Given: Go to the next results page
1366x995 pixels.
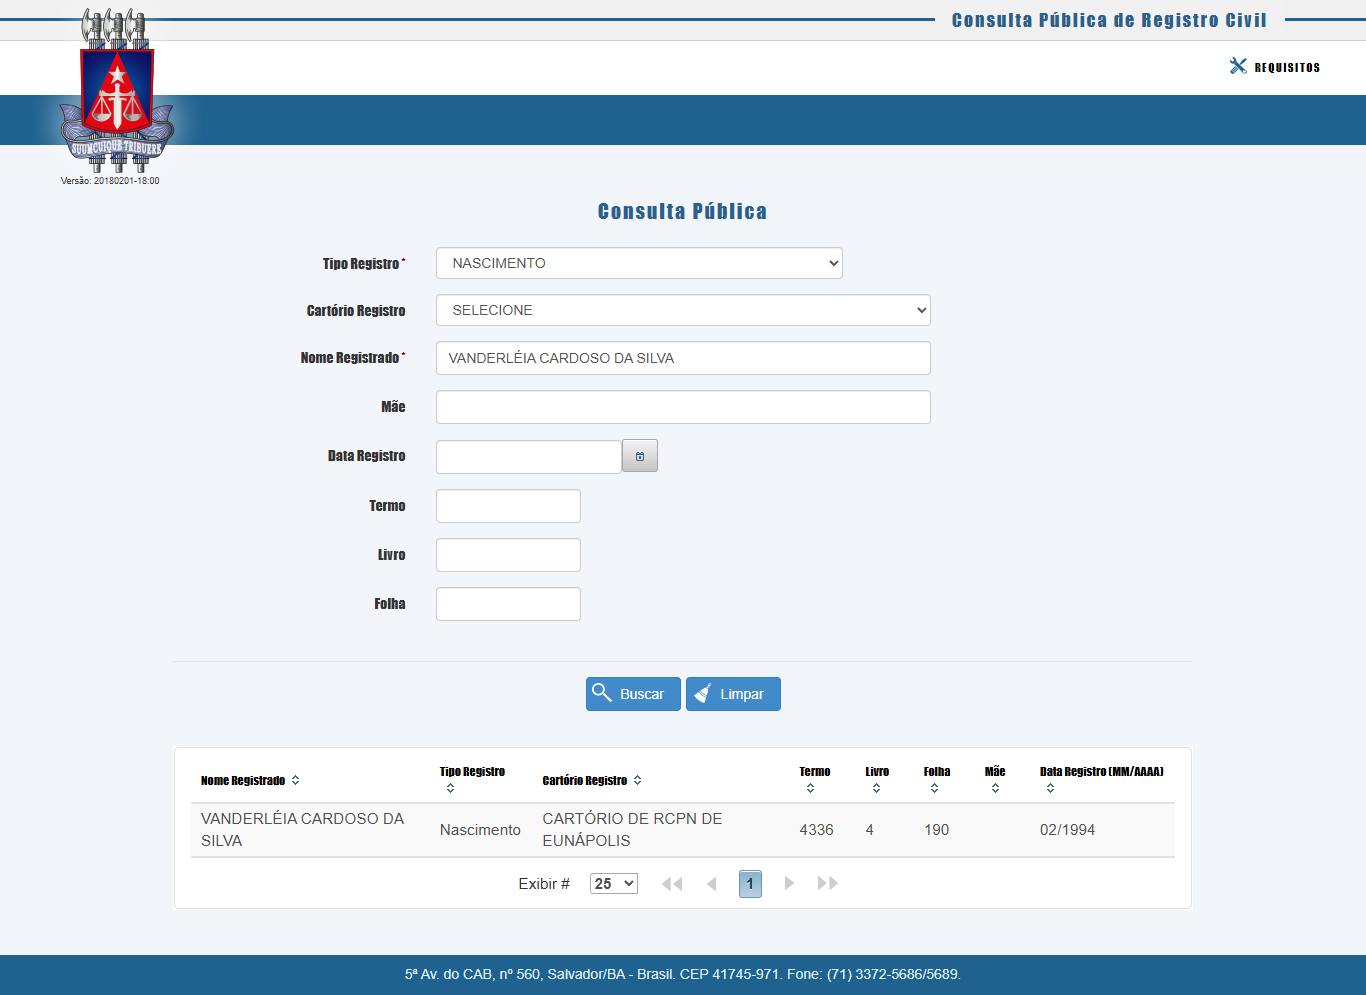Looking at the screenshot, I should tap(789, 884).
